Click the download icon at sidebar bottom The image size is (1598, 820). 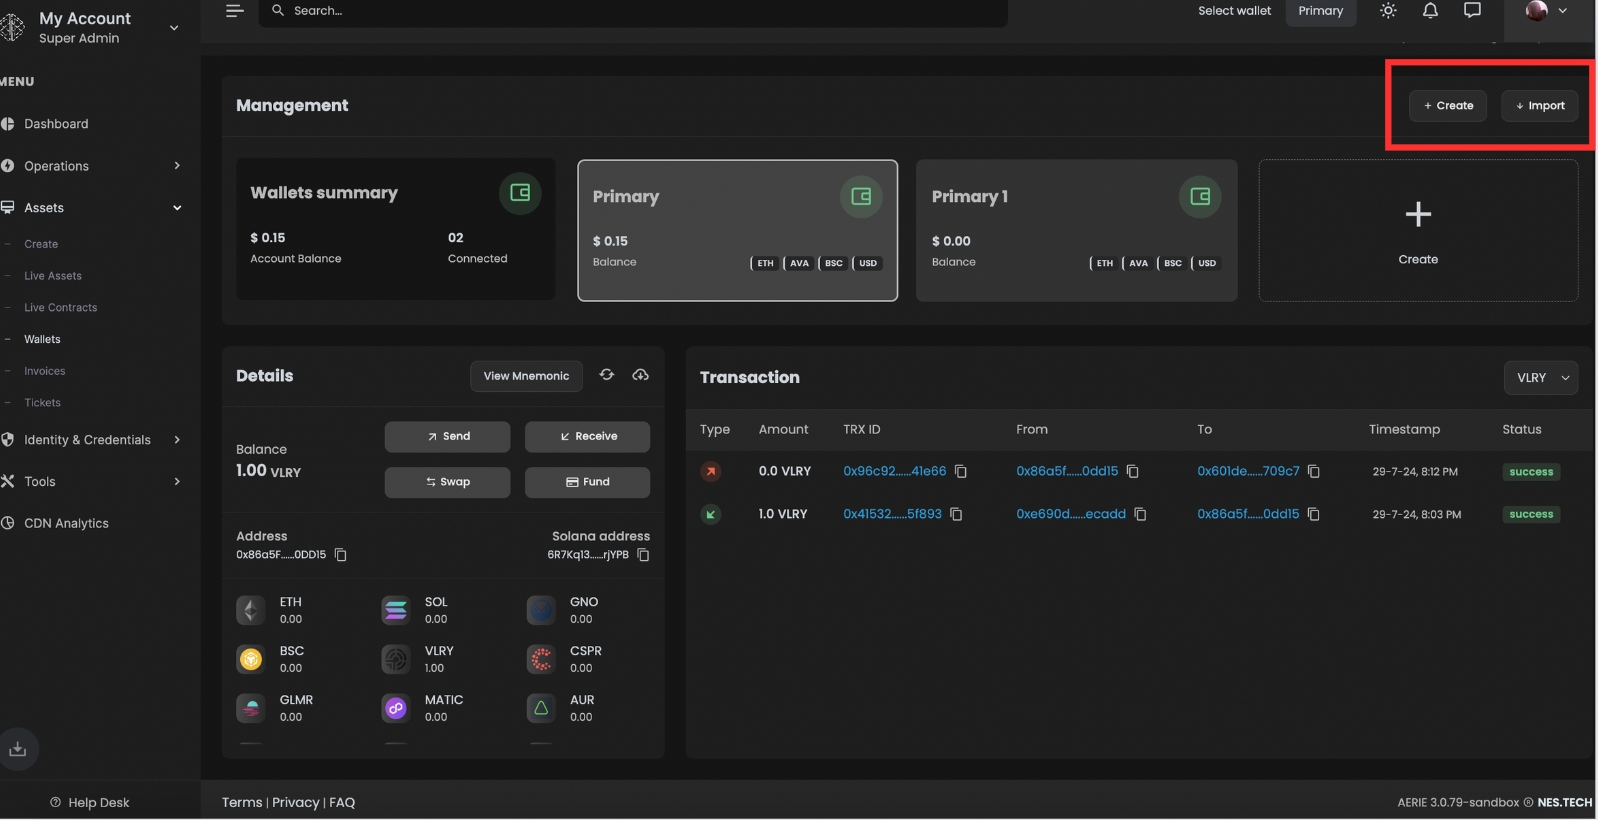(x=18, y=749)
